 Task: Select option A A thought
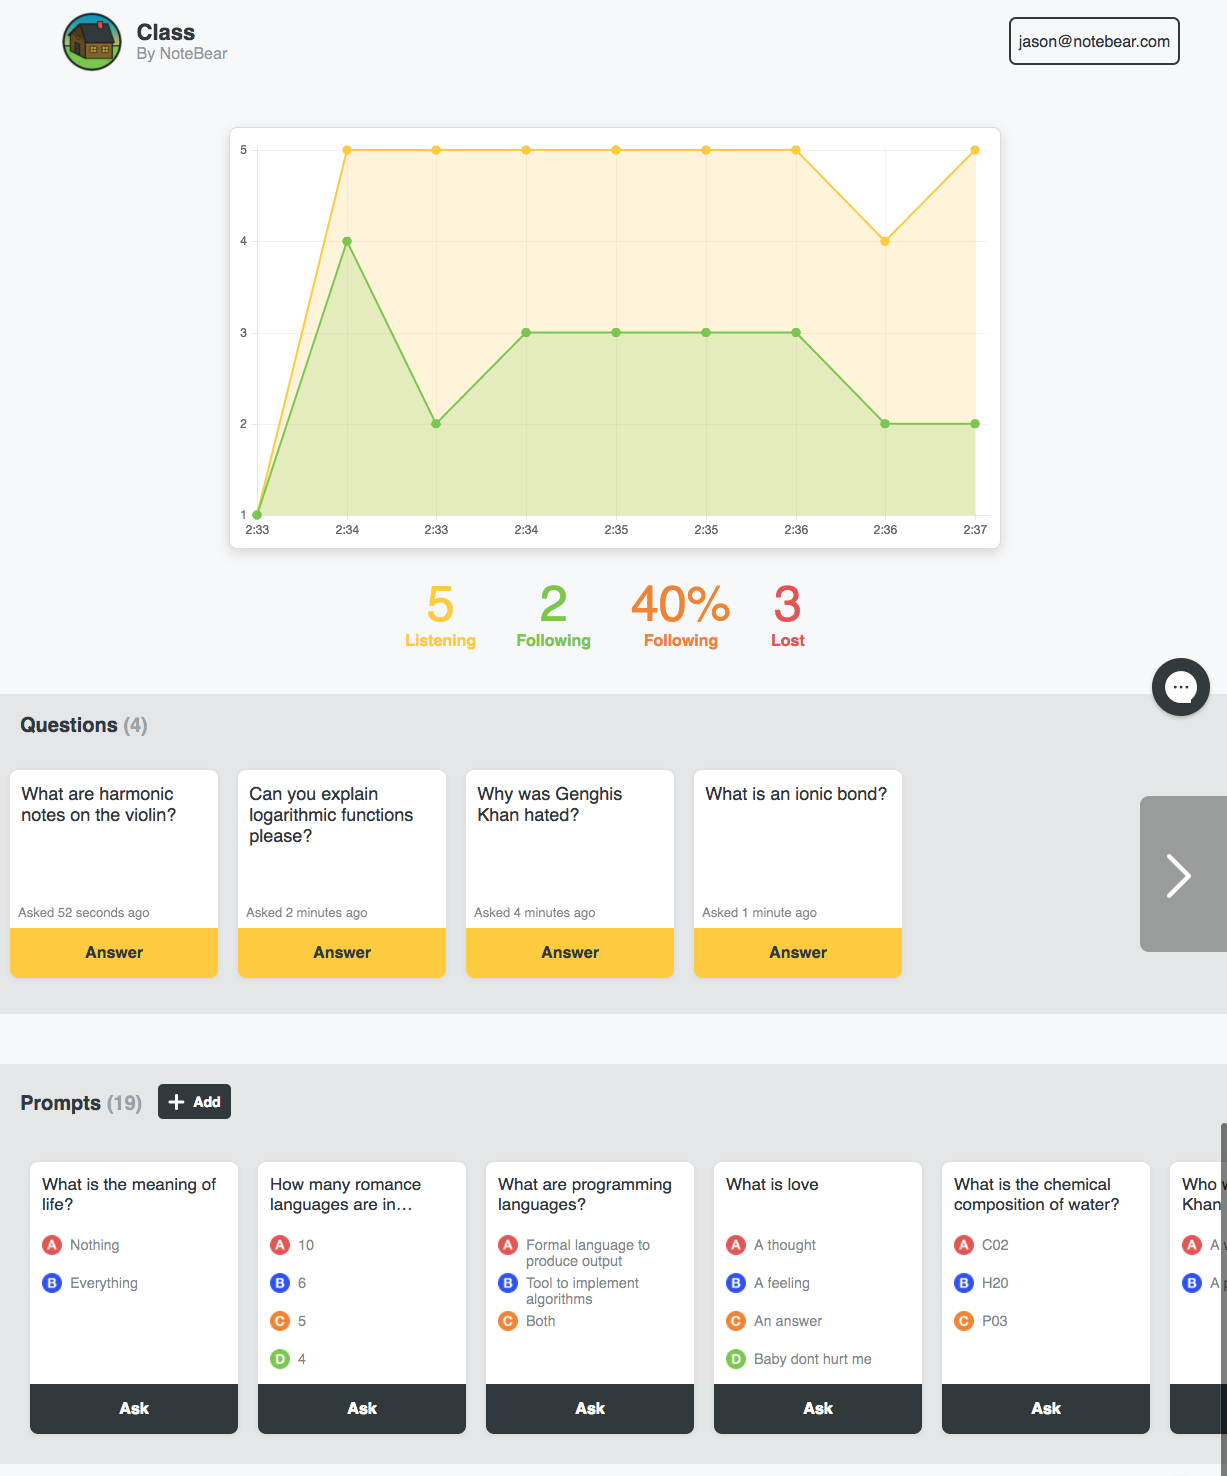point(771,1245)
